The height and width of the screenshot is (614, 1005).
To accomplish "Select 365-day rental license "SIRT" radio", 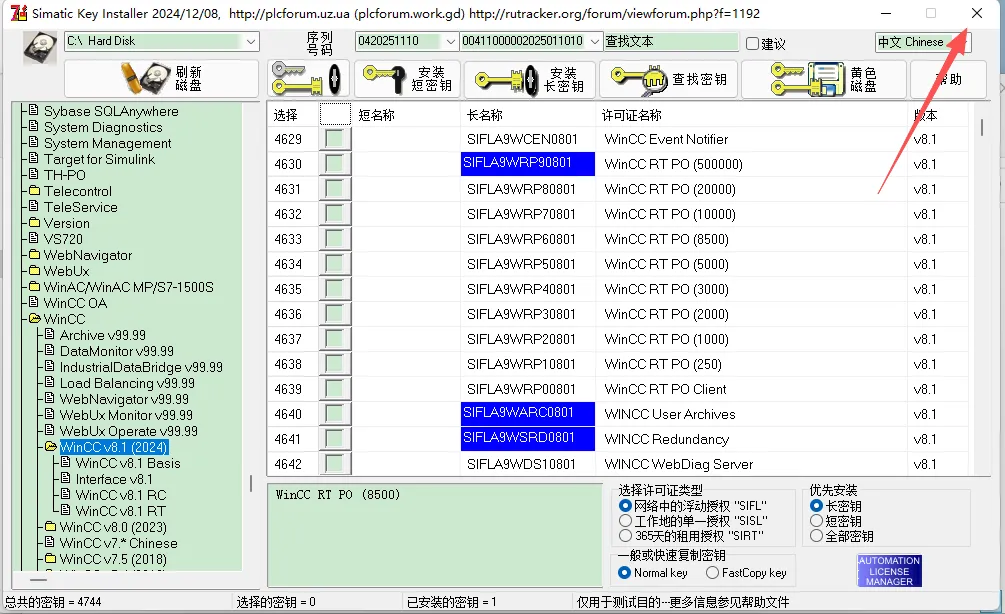I will point(625,535).
